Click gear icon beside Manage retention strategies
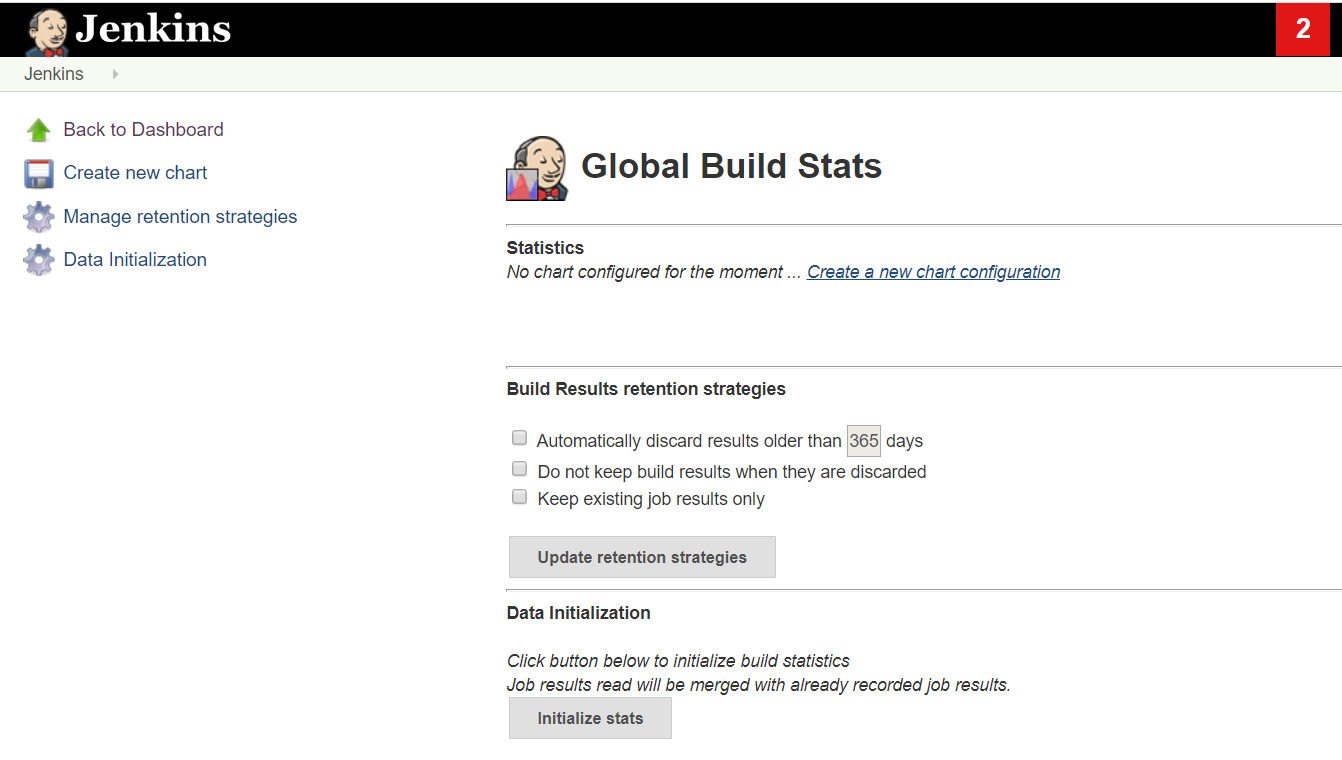1342x760 pixels. pyautogui.click(x=38, y=217)
